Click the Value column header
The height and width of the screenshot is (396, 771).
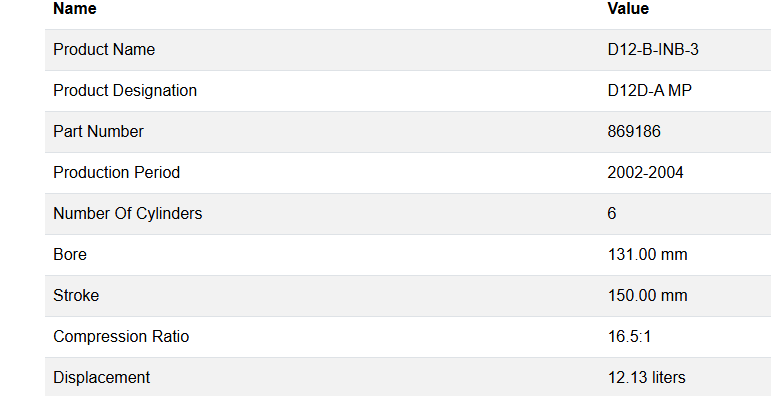(628, 8)
